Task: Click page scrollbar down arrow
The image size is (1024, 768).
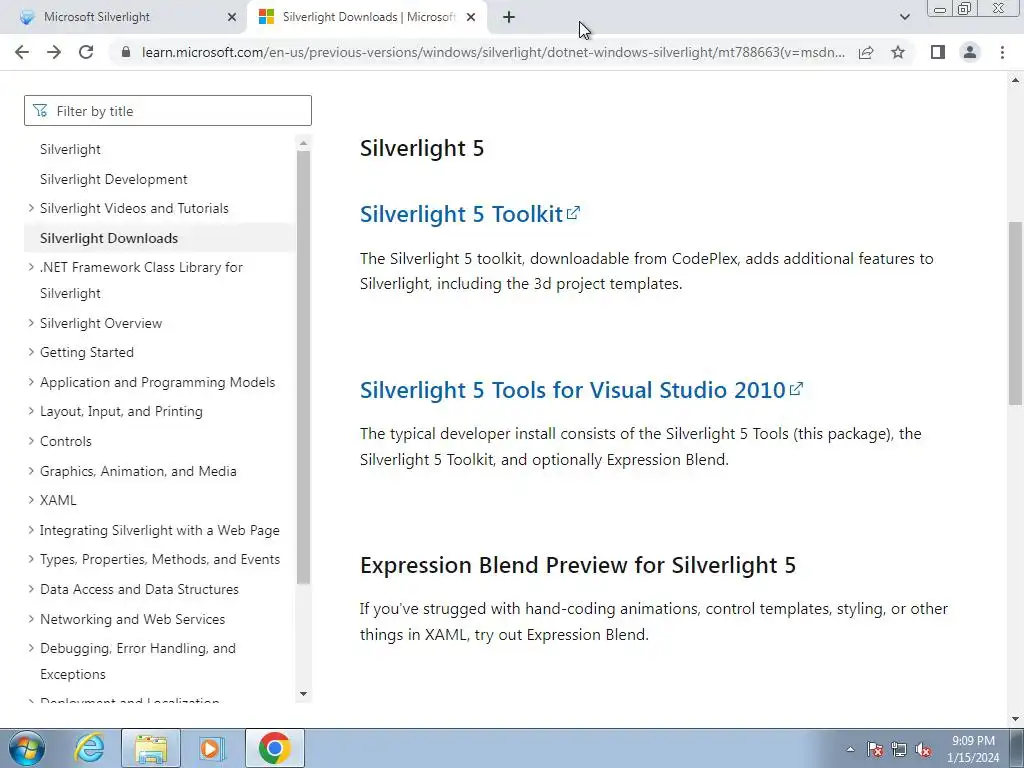Action: [x=1016, y=720]
